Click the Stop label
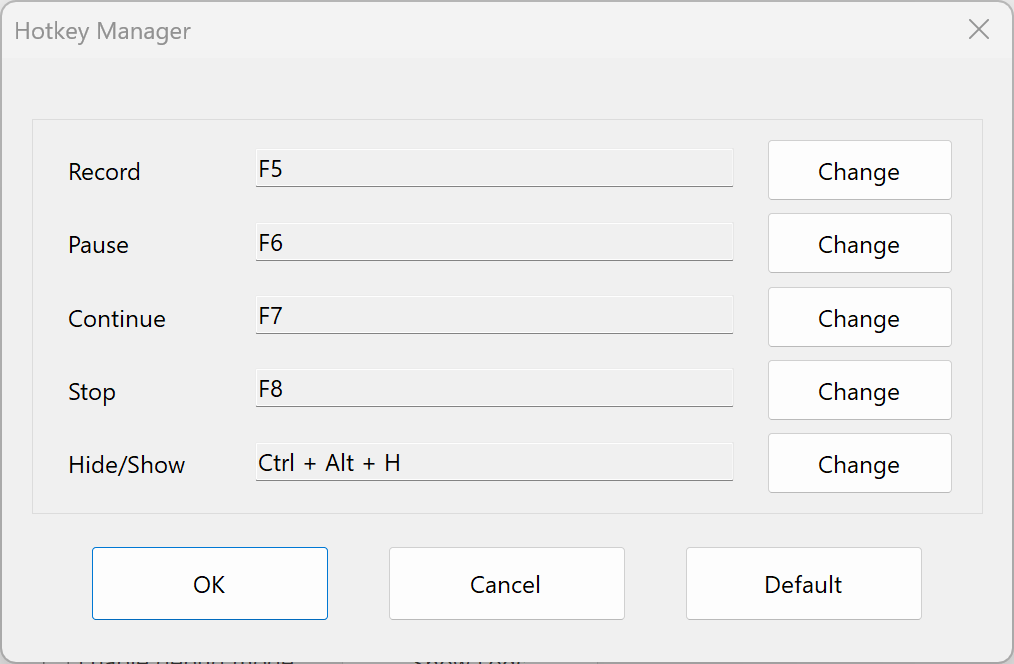 tap(92, 392)
